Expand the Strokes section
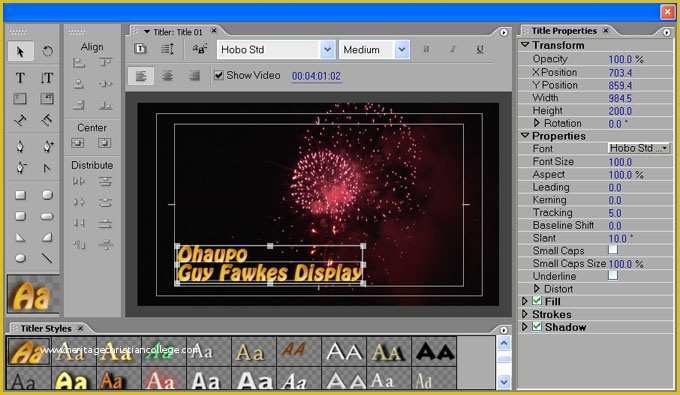 point(524,313)
